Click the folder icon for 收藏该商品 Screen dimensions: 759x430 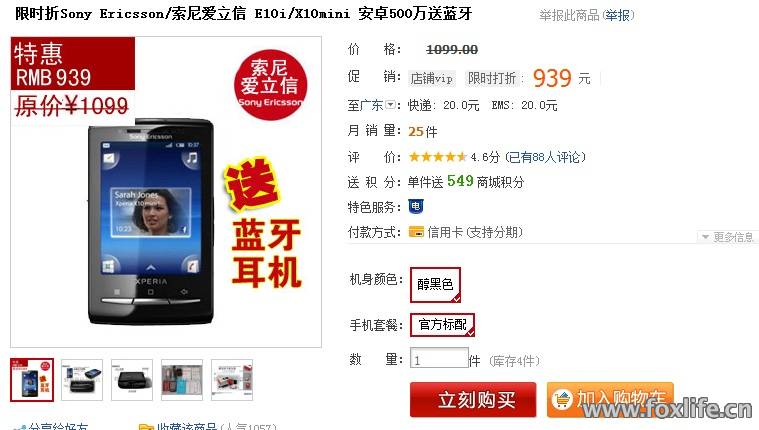coord(146,427)
